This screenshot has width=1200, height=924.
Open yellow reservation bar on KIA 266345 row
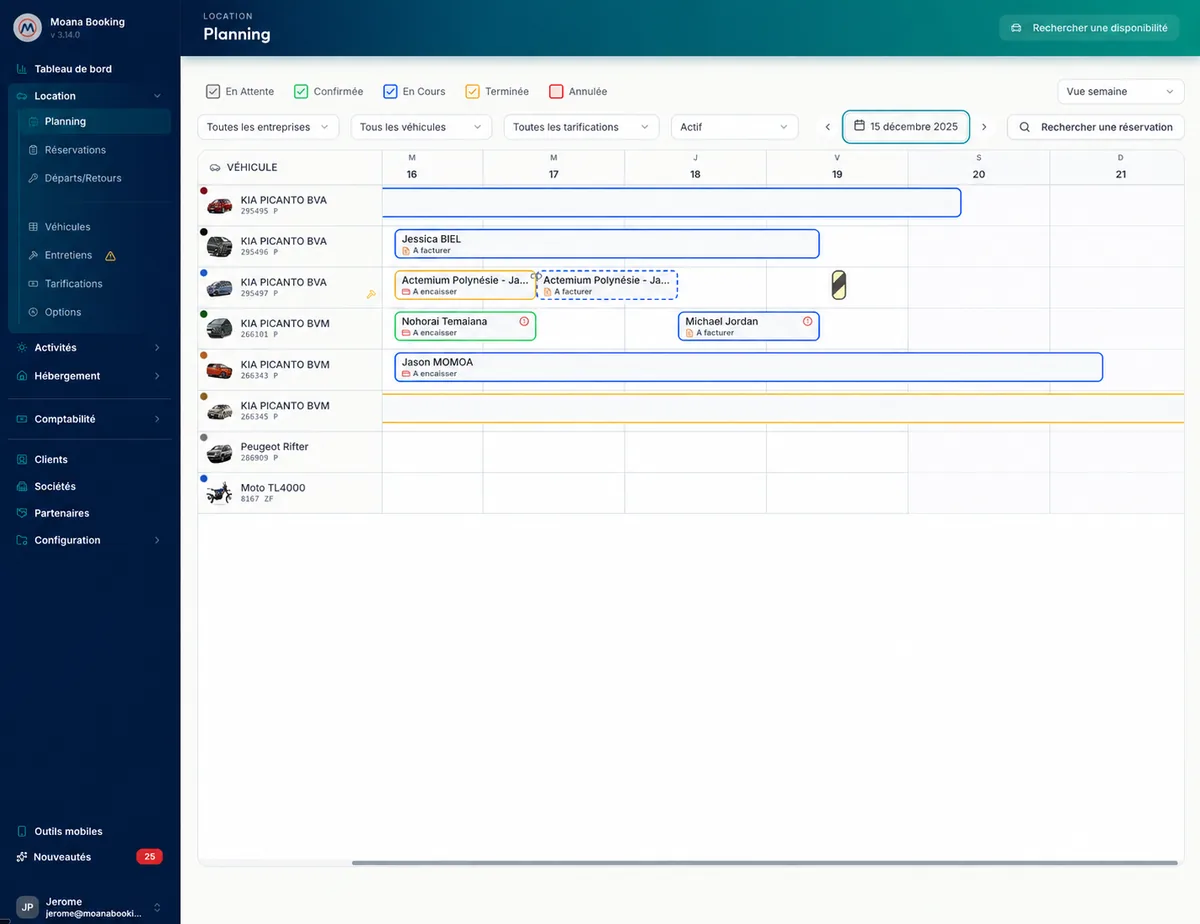(x=783, y=408)
